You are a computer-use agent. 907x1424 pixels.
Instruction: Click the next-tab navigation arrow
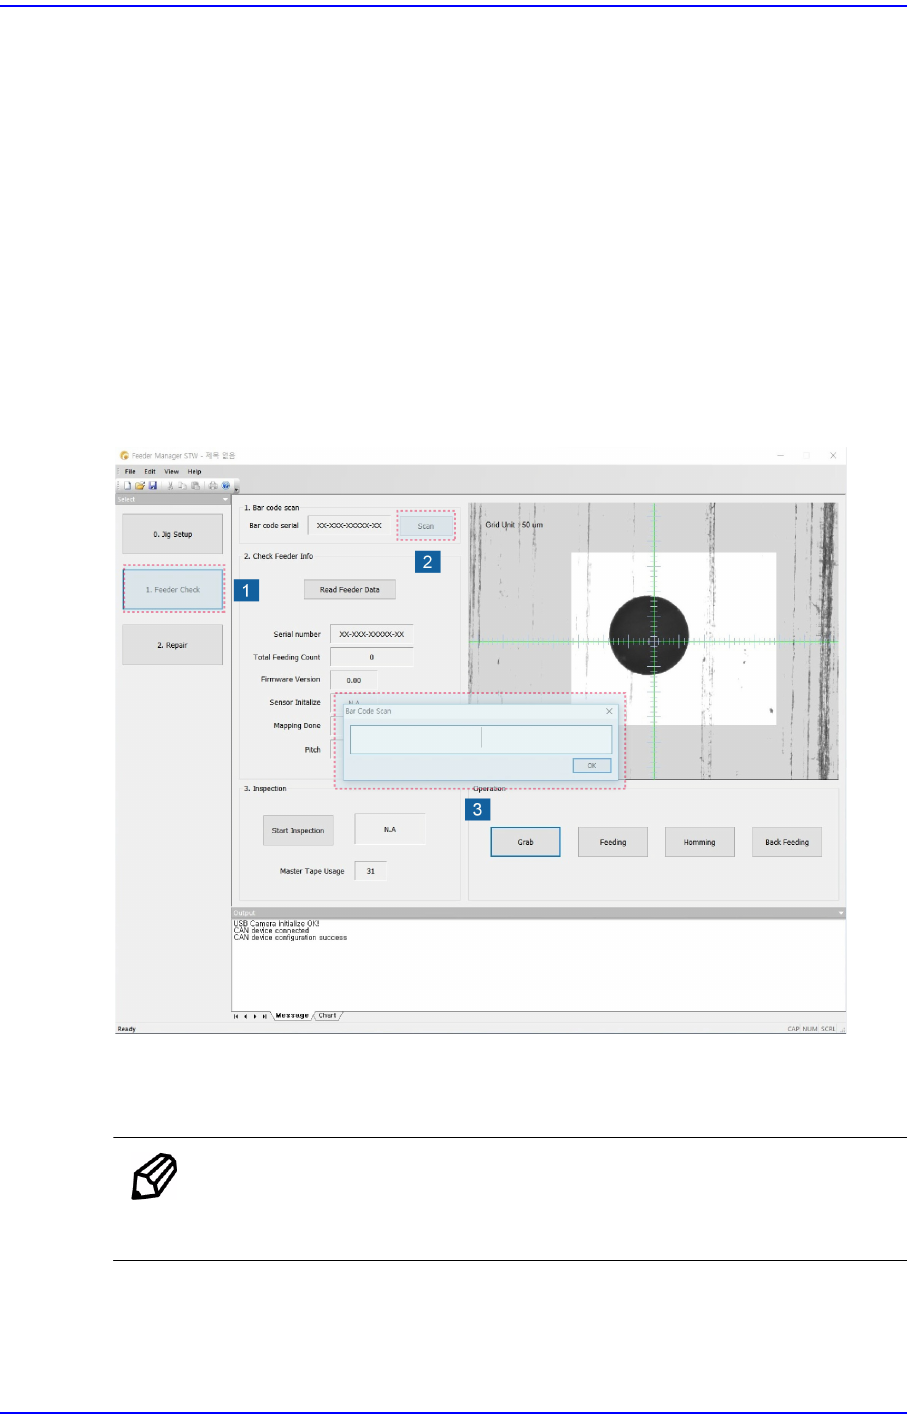coord(255,1016)
